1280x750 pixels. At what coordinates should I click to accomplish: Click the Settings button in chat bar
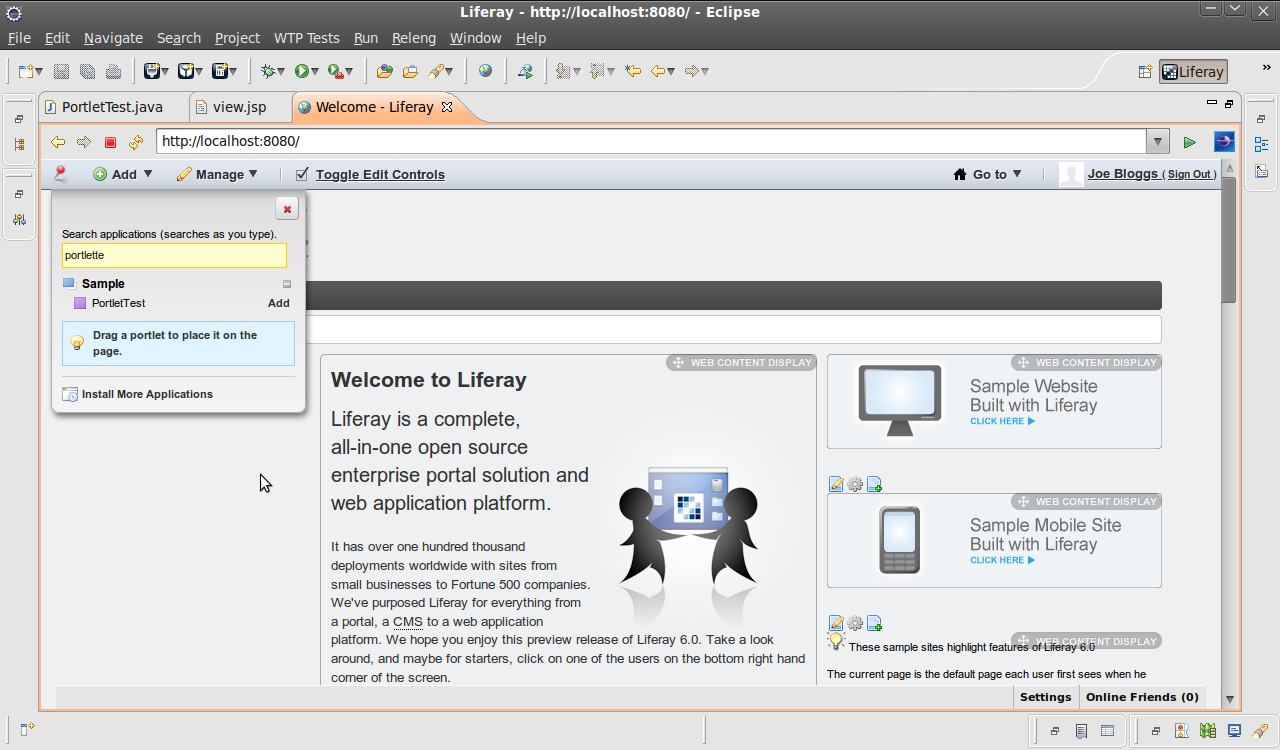pyautogui.click(x=1045, y=697)
